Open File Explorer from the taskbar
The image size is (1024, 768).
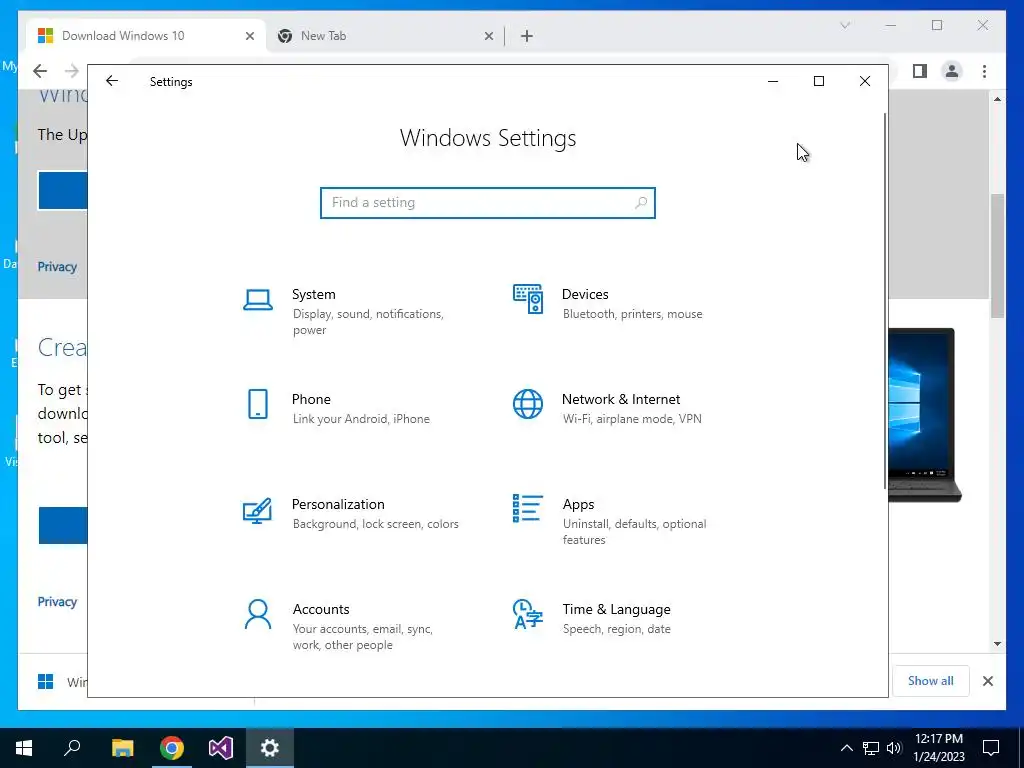click(x=122, y=748)
